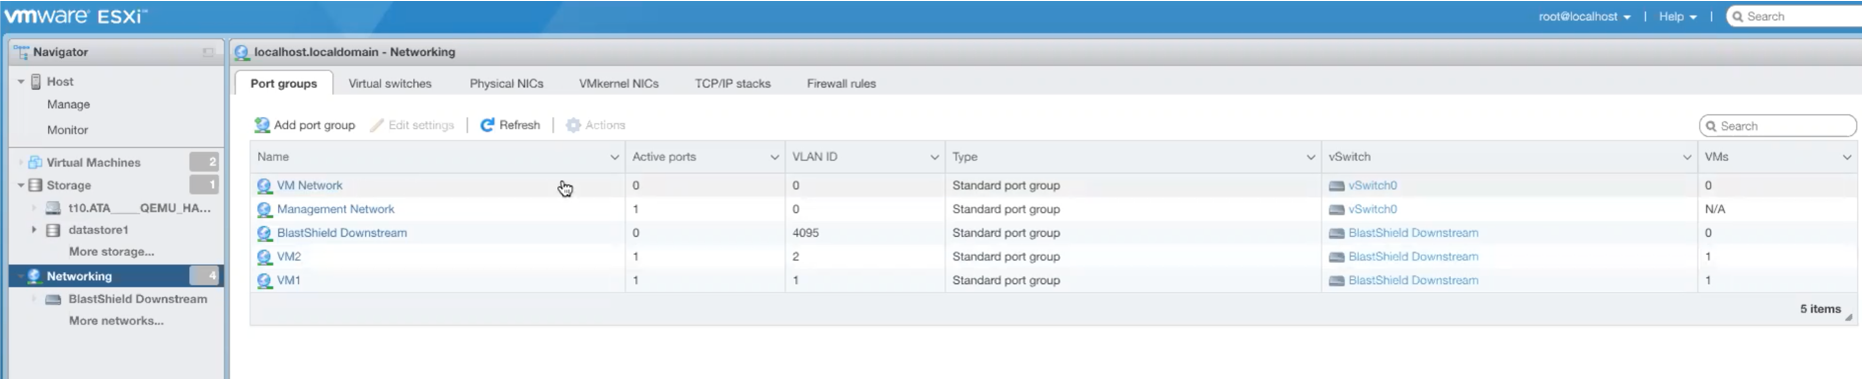
Task: Click the VLAN ID value 4095
Action: pos(806,233)
